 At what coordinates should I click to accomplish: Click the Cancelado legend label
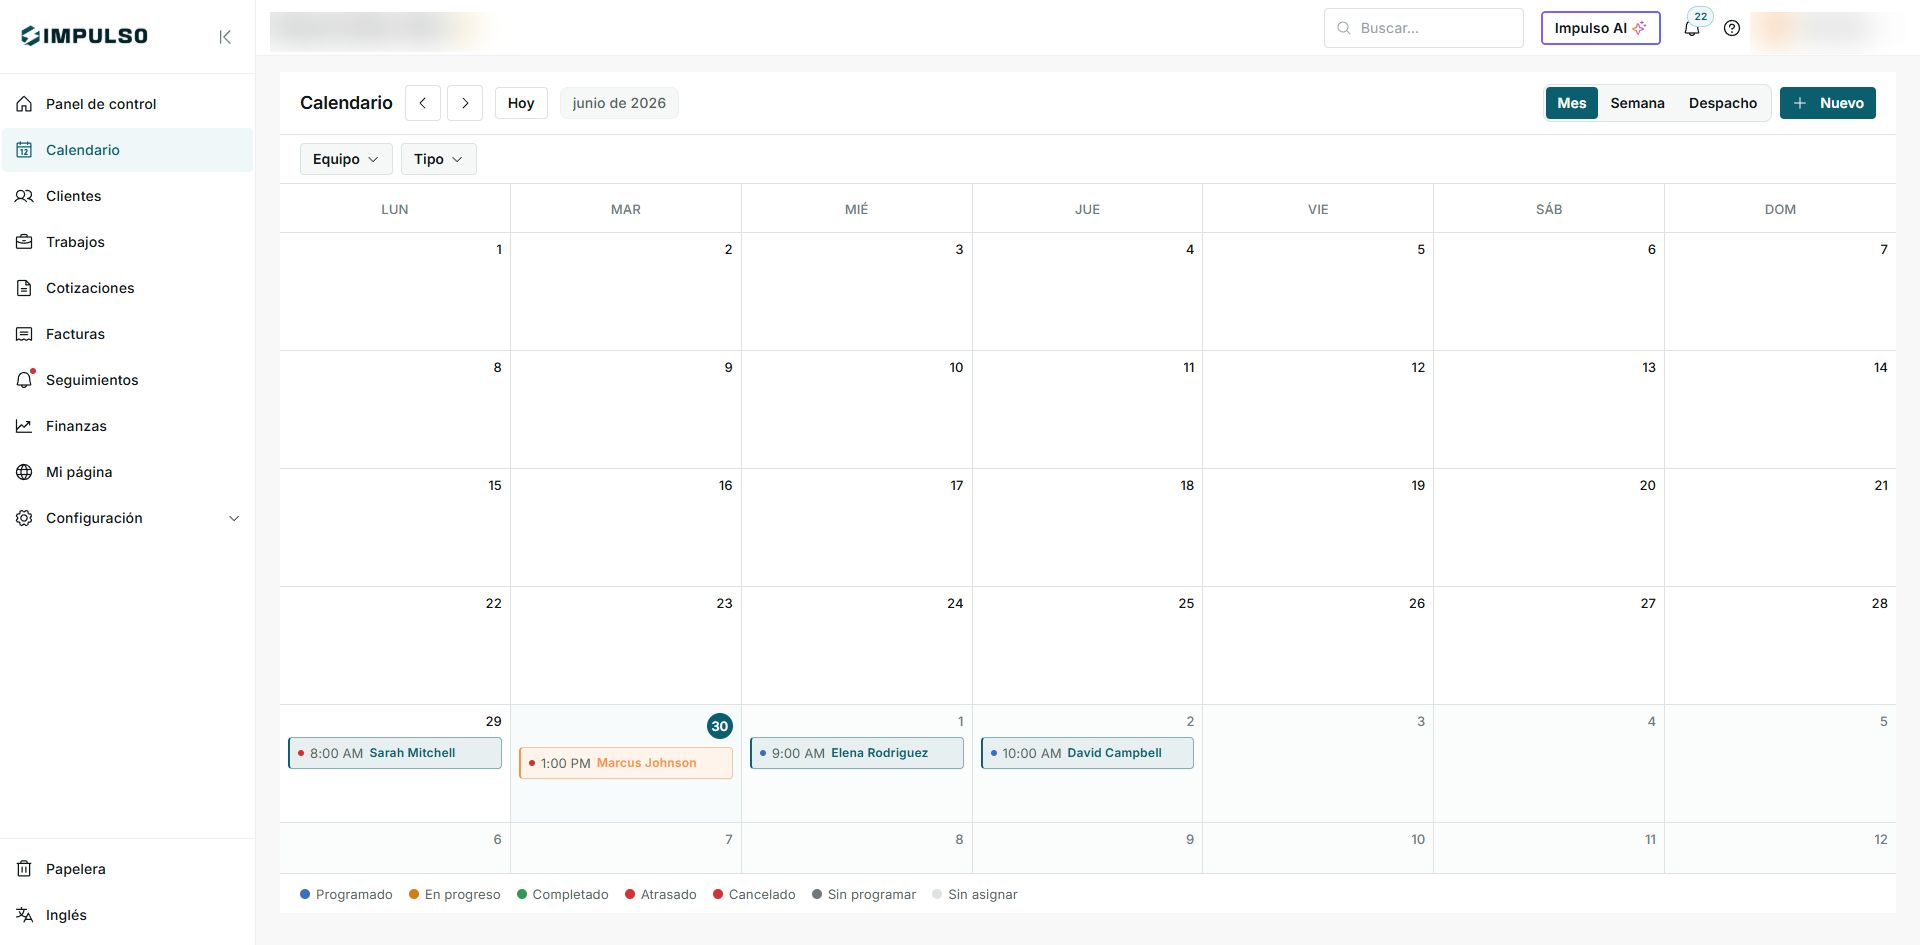(762, 895)
